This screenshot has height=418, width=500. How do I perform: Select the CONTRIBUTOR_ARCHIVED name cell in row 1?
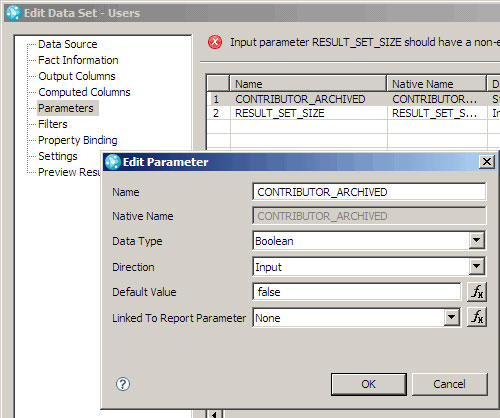coord(309,99)
